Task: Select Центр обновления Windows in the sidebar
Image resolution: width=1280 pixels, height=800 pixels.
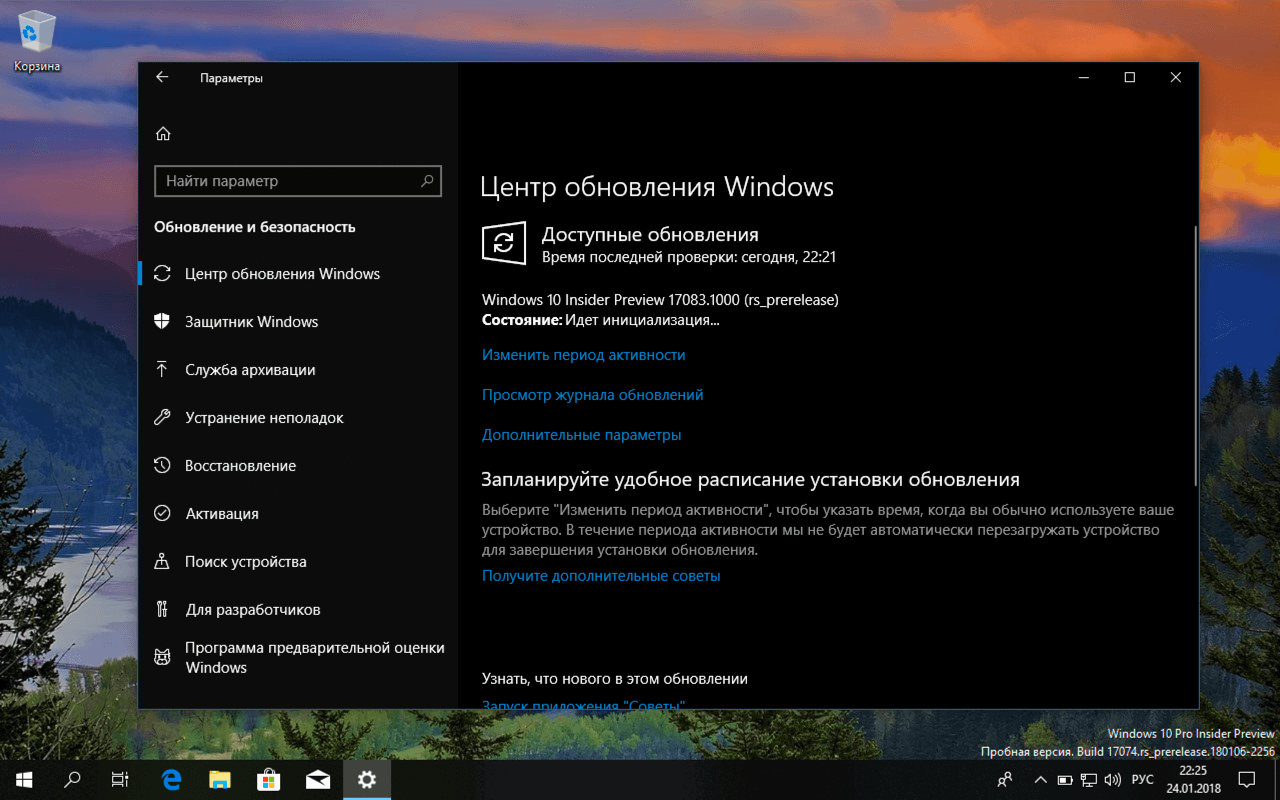Action: [x=298, y=274]
